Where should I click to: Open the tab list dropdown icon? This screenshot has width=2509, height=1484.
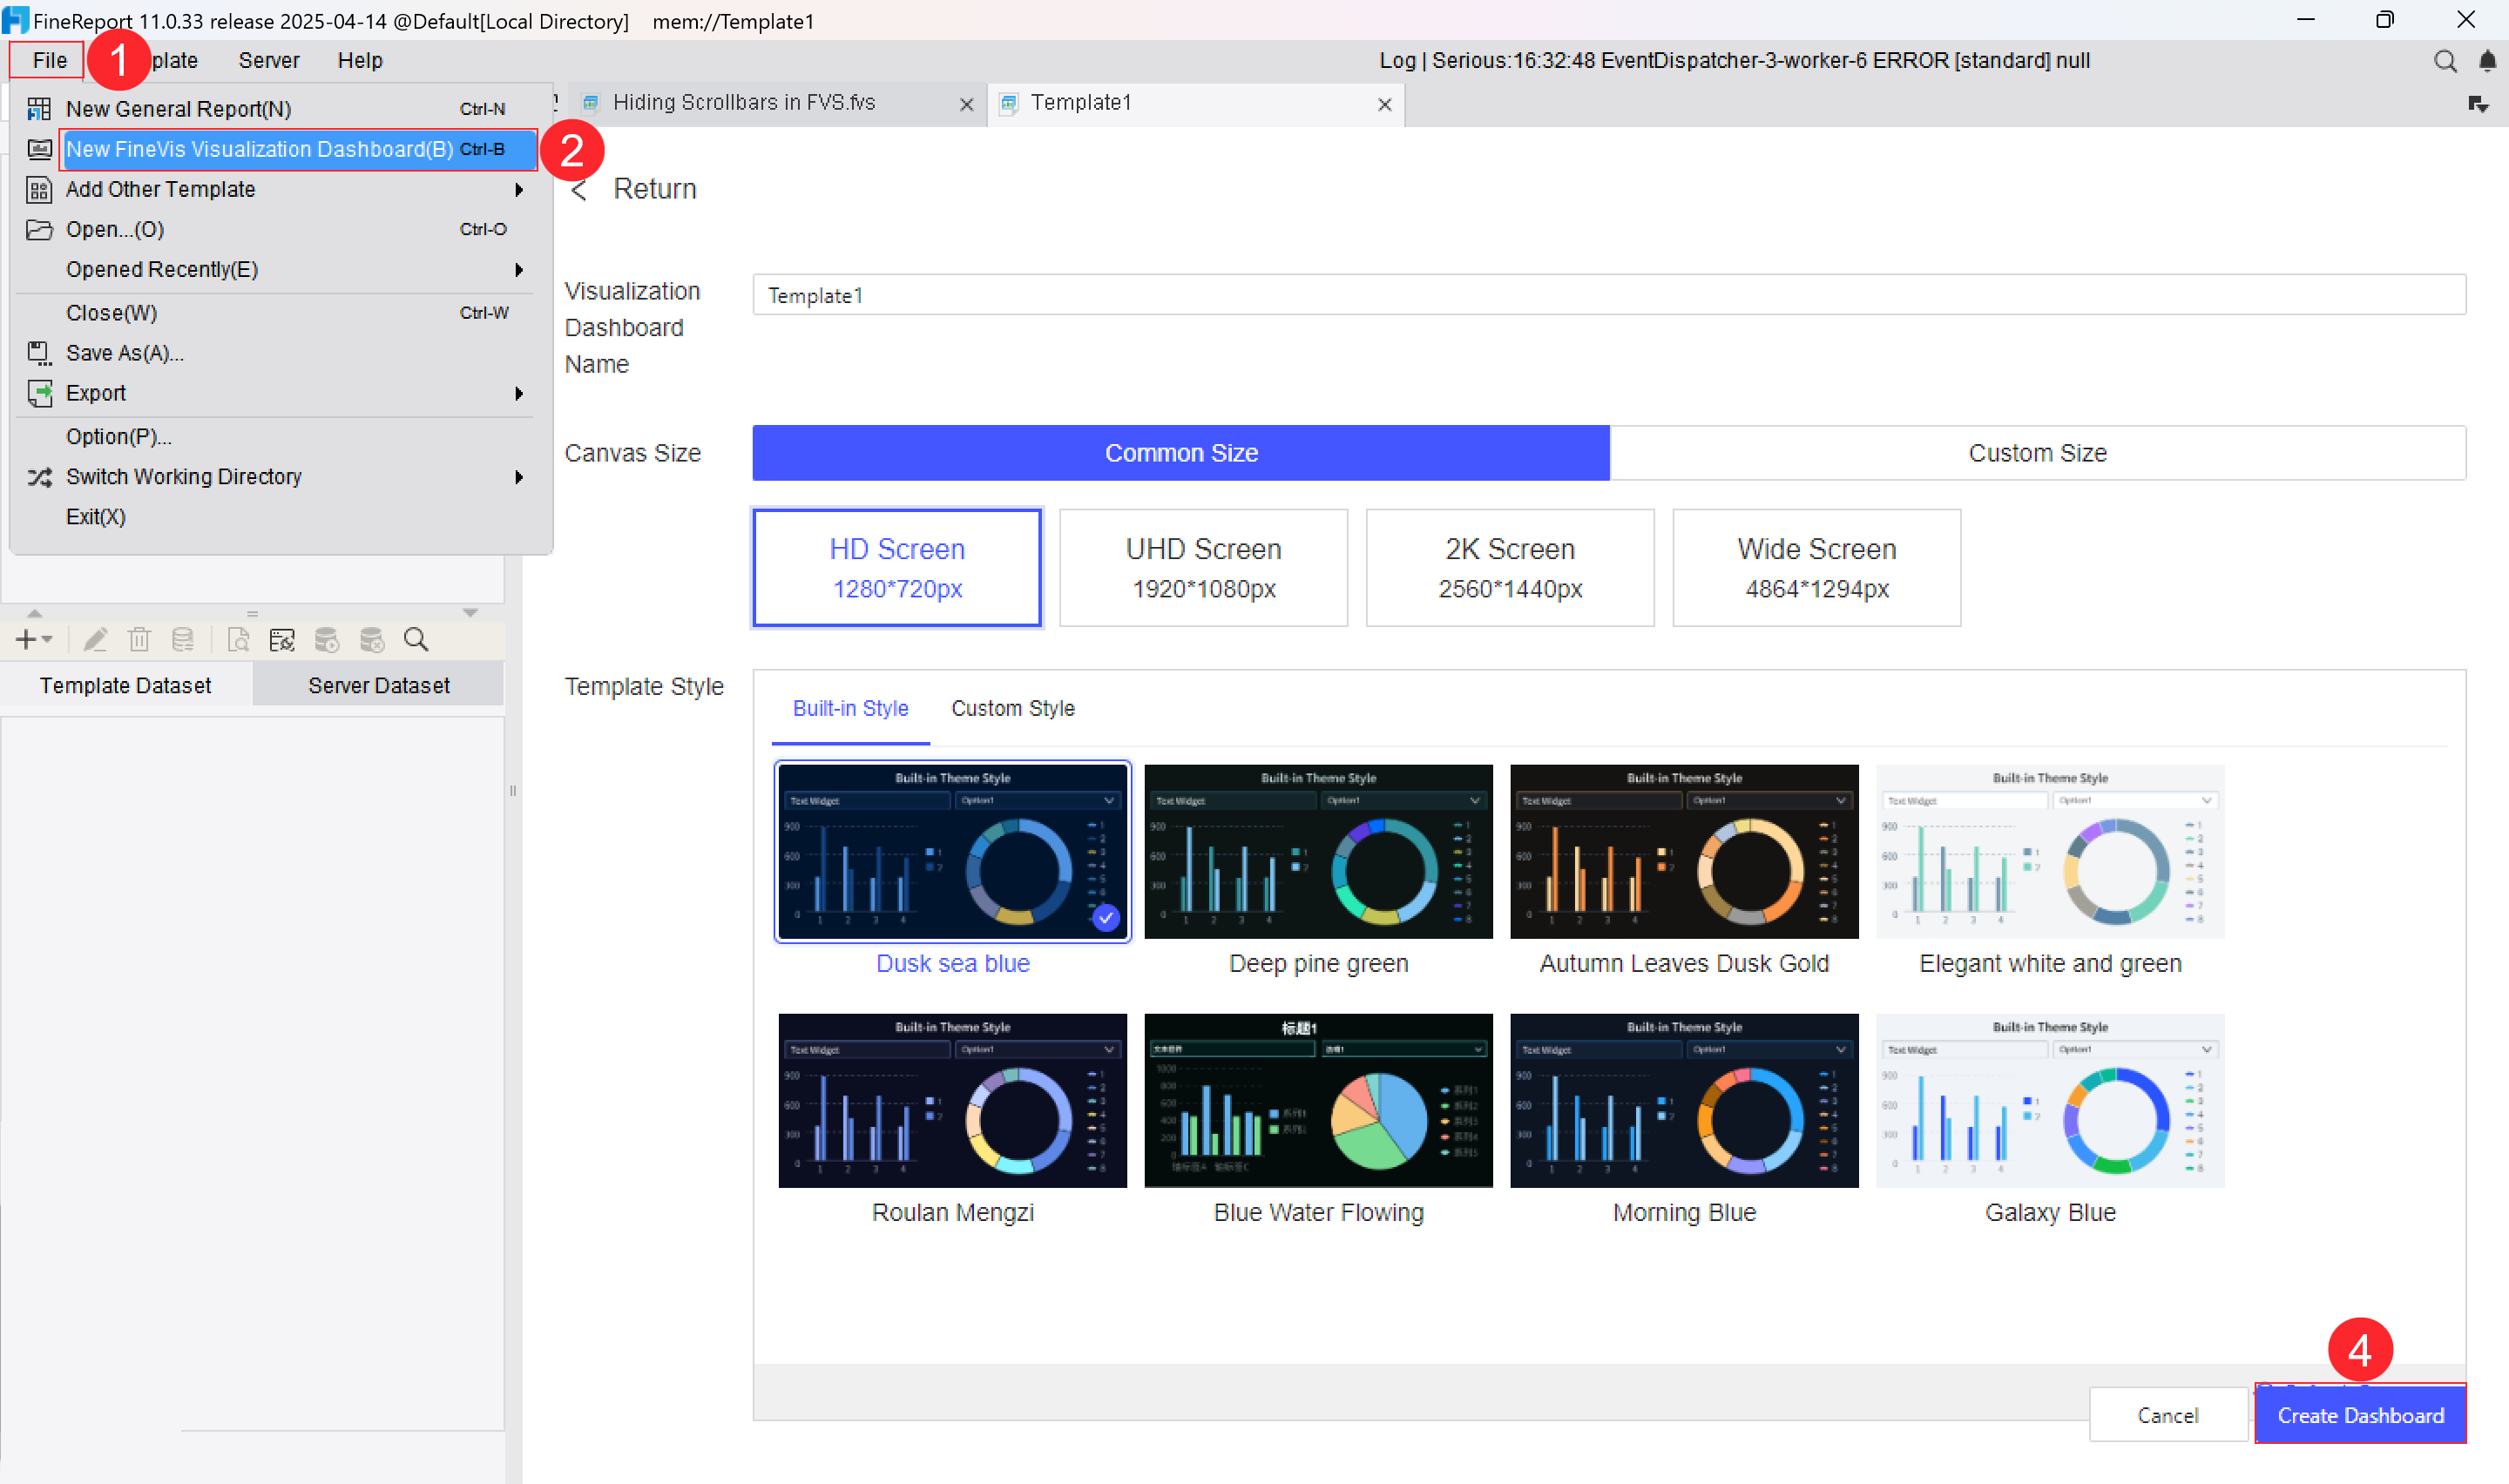[x=2478, y=104]
